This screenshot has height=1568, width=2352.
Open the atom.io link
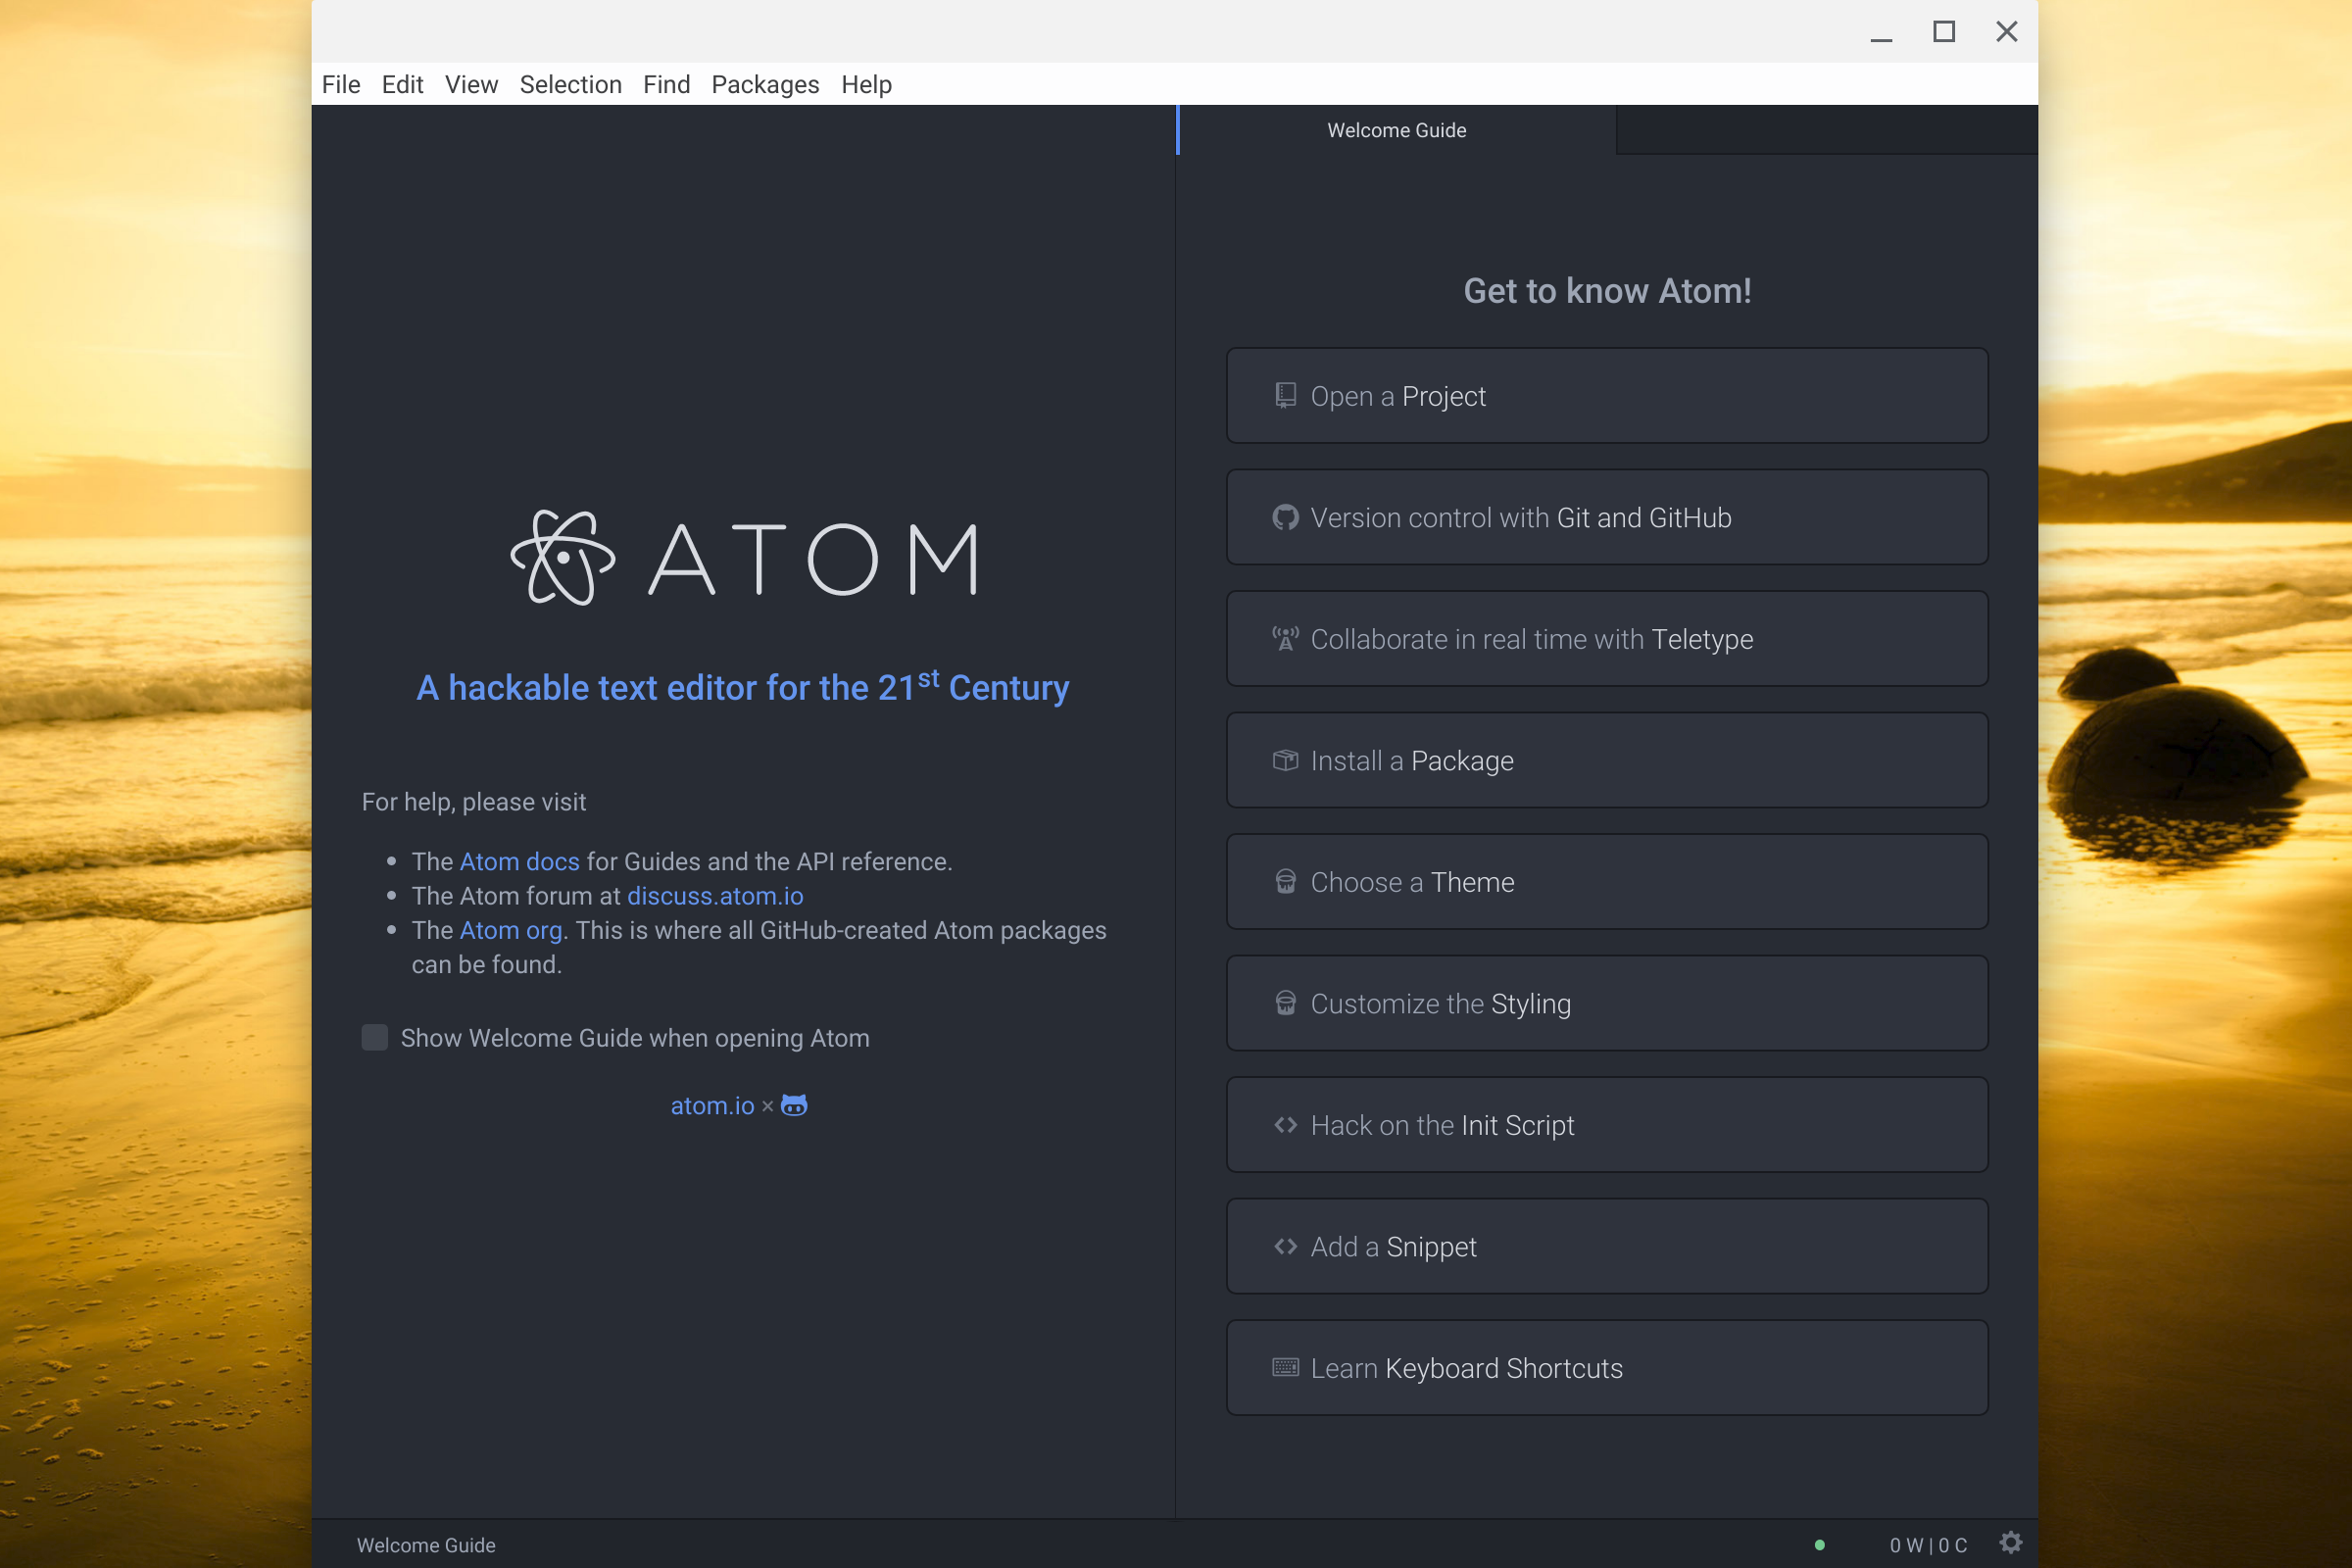click(x=712, y=1105)
